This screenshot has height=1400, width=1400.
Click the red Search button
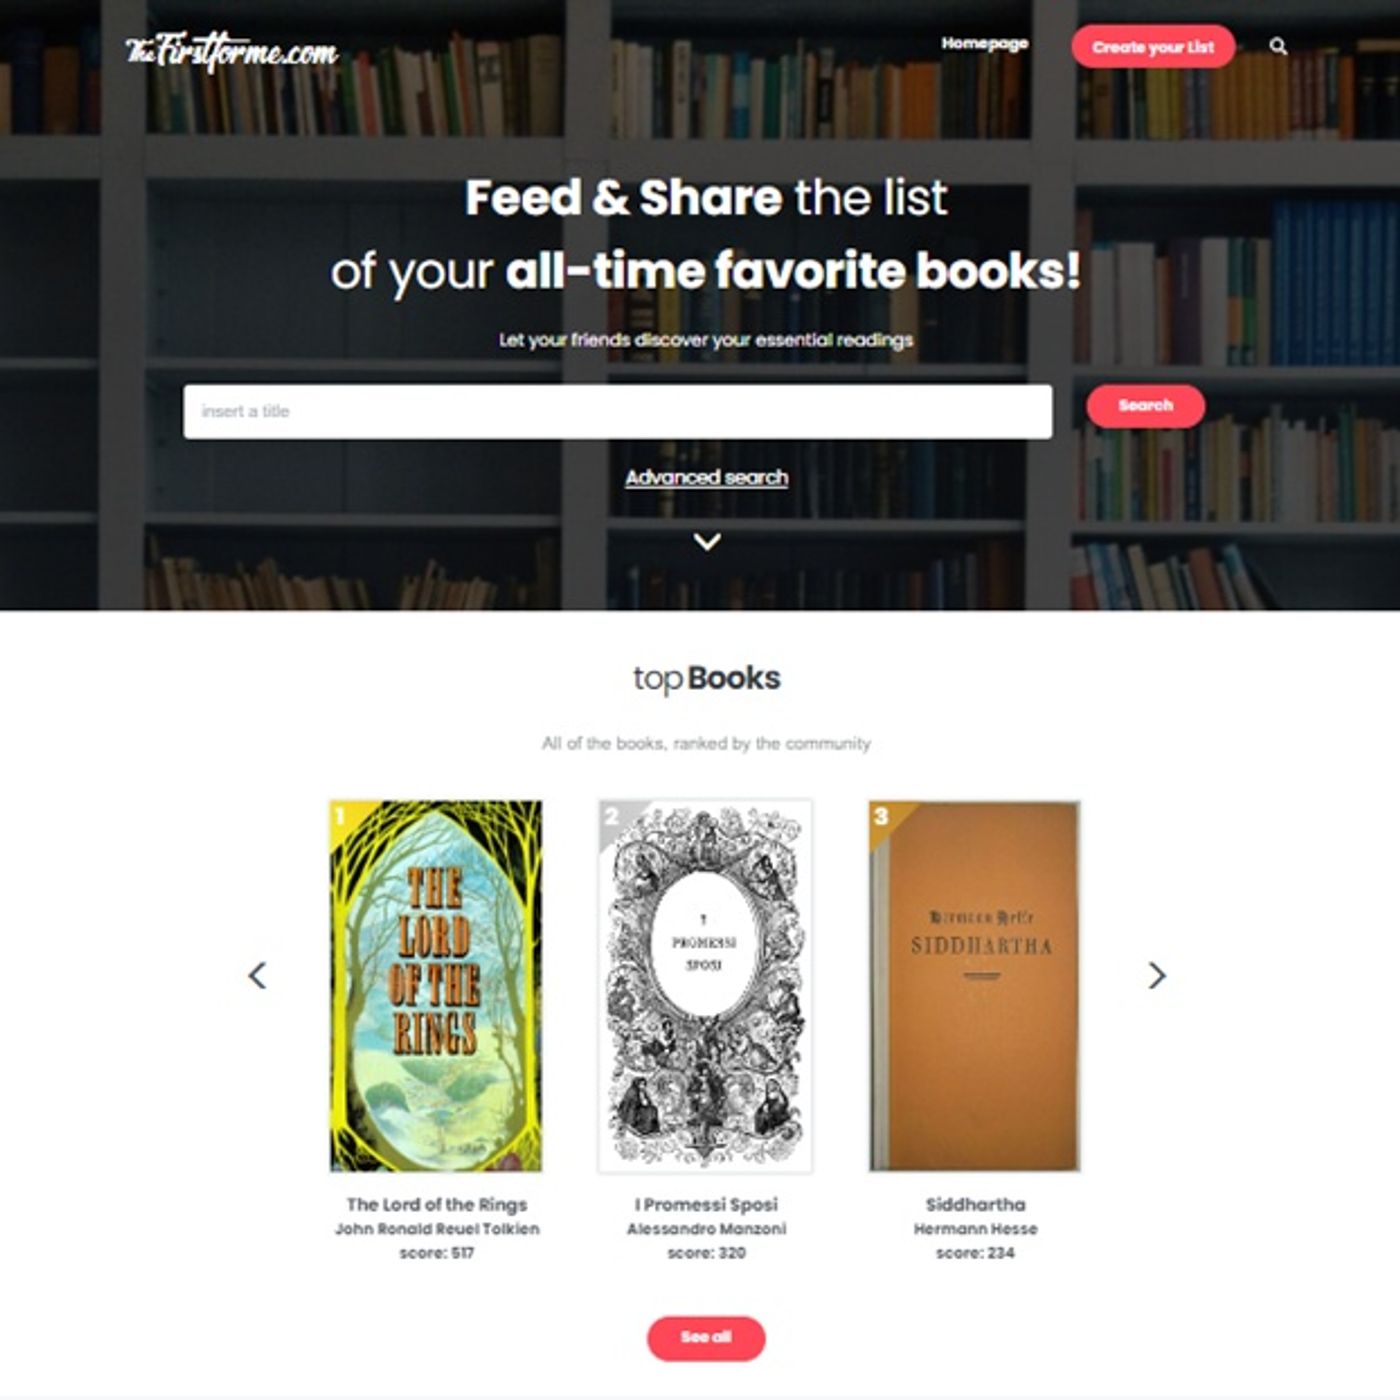coord(1146,406)
